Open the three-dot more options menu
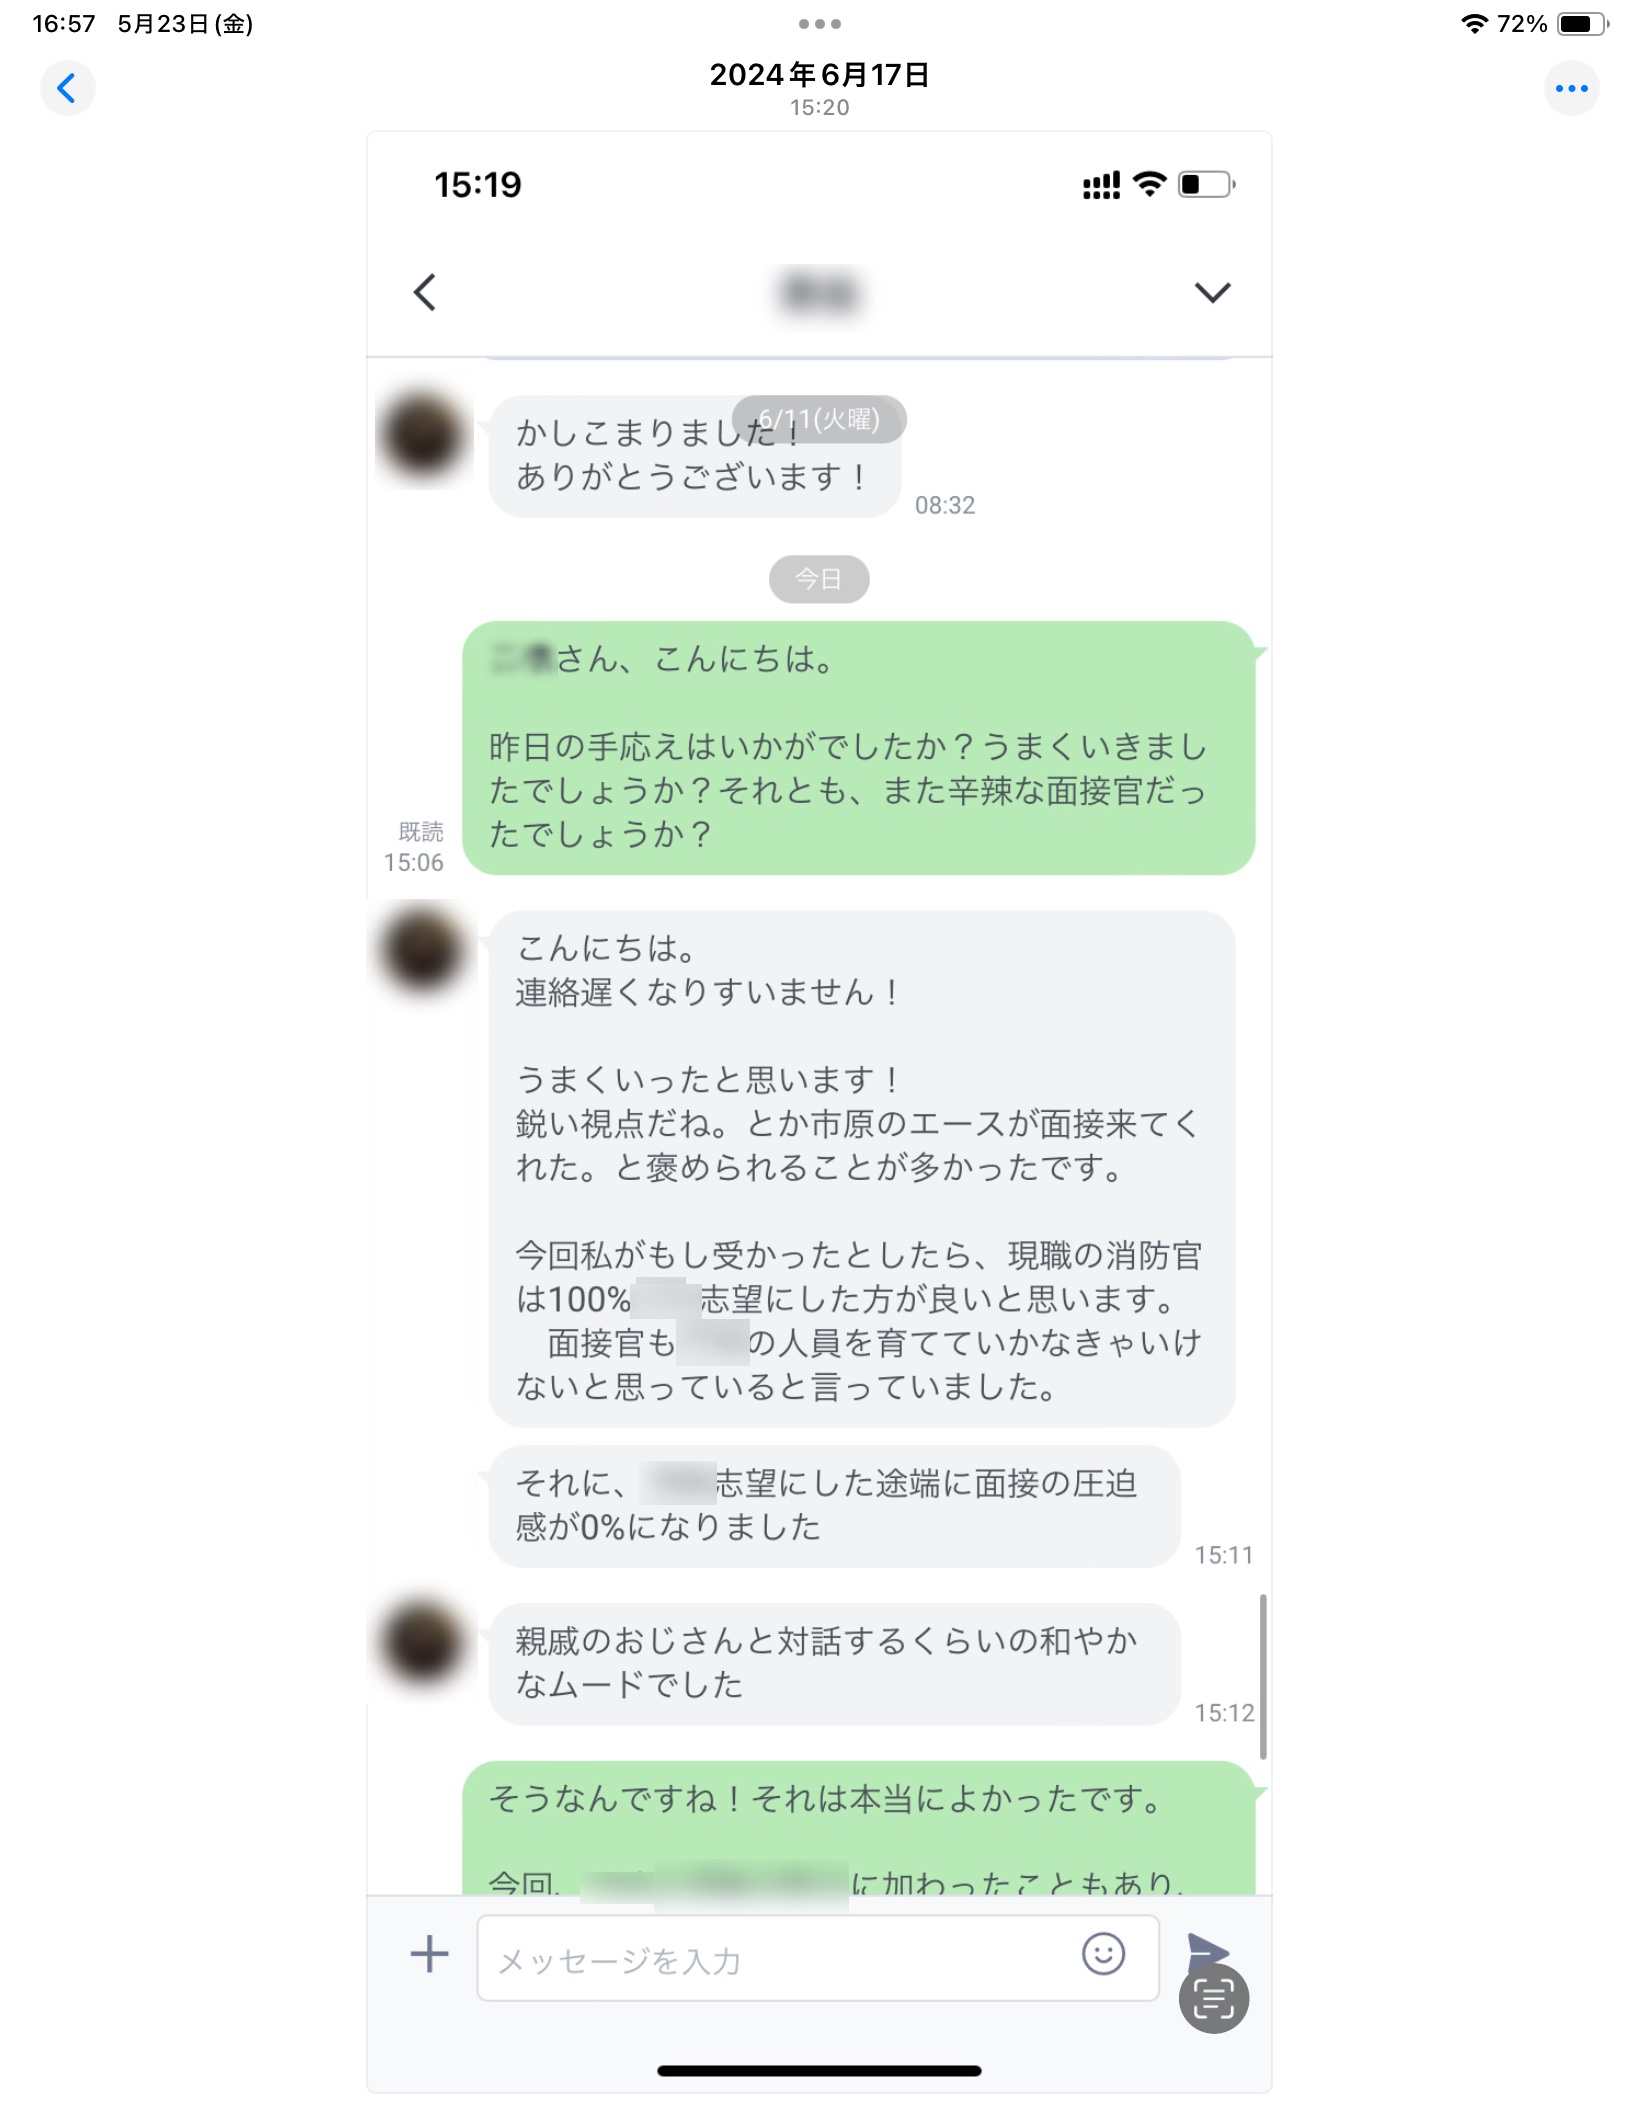1640x2101 pixels. click(x=1571, y=88)
